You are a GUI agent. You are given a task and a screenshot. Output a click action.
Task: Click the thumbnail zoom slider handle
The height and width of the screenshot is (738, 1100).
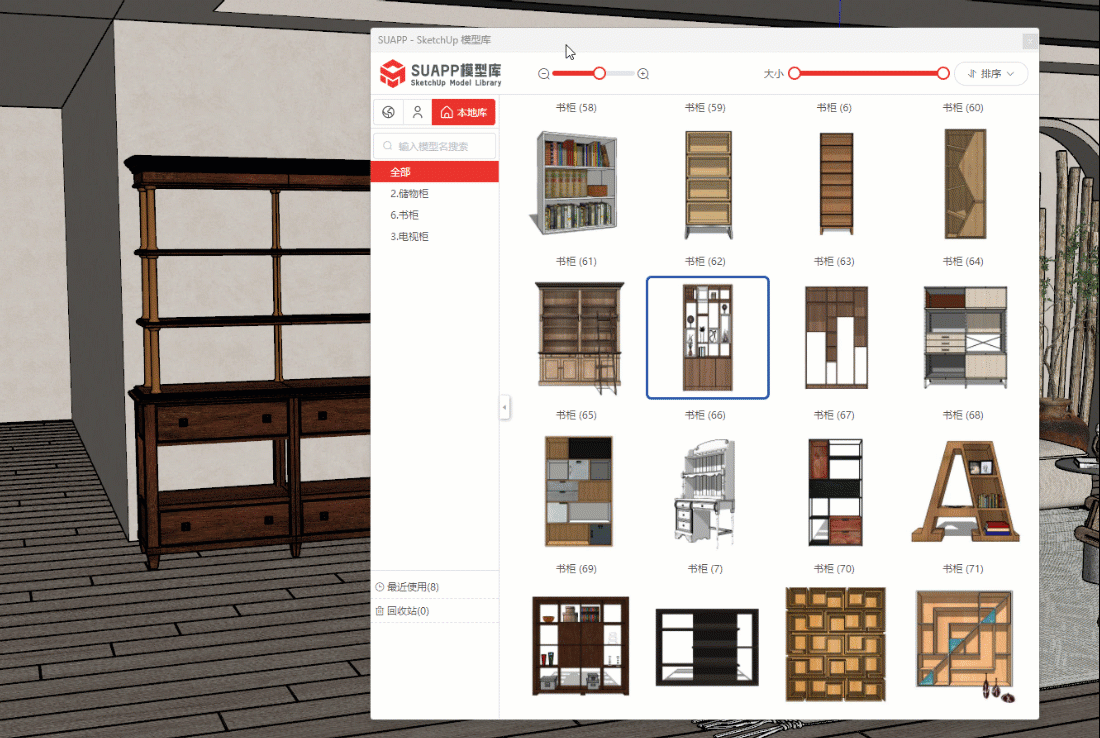(x=599, y=73)
